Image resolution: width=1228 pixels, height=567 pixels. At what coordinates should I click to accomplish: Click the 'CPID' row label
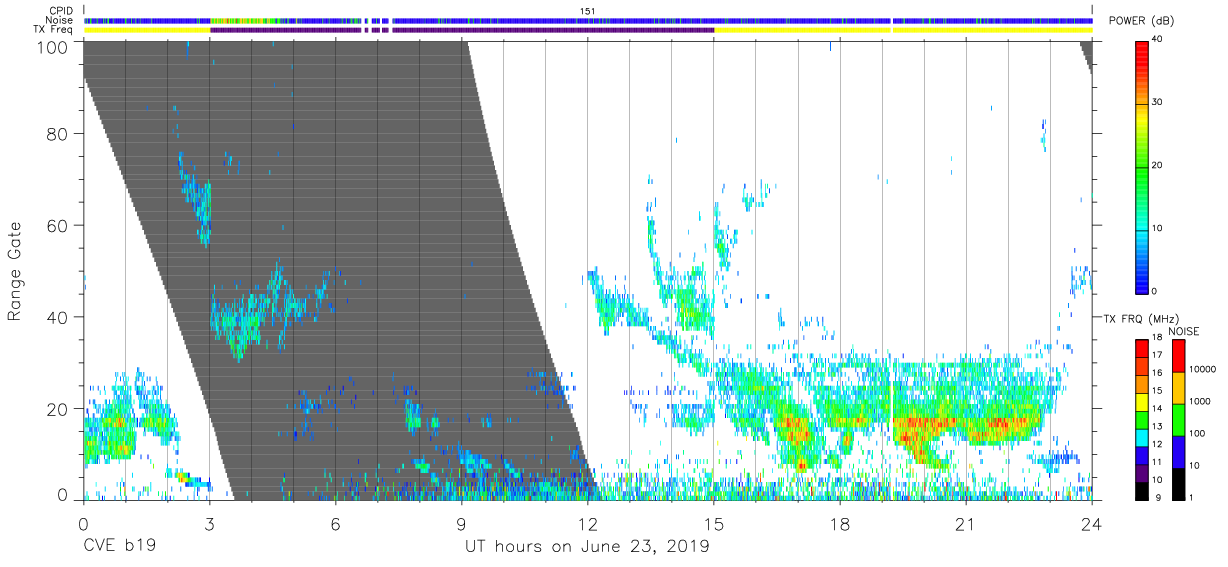coord(60,11)
